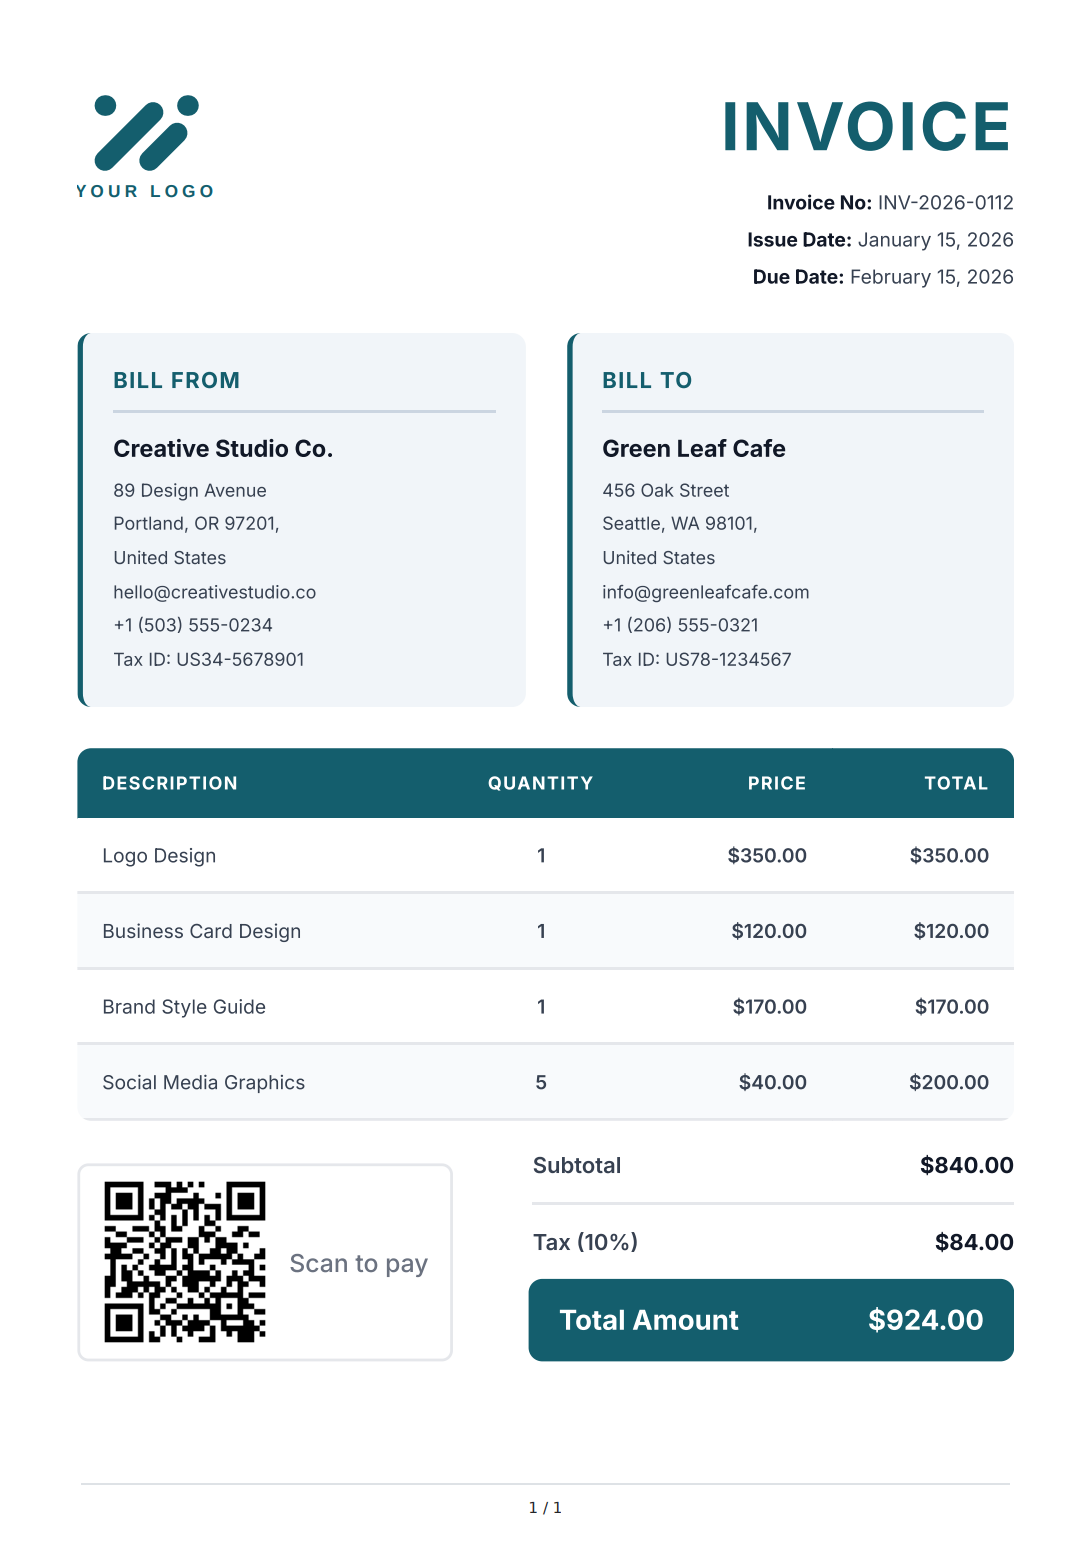The width and height of the screenshot is (1092, 1543).
Task: Click the company logo icon
Action: coord(146,132)
